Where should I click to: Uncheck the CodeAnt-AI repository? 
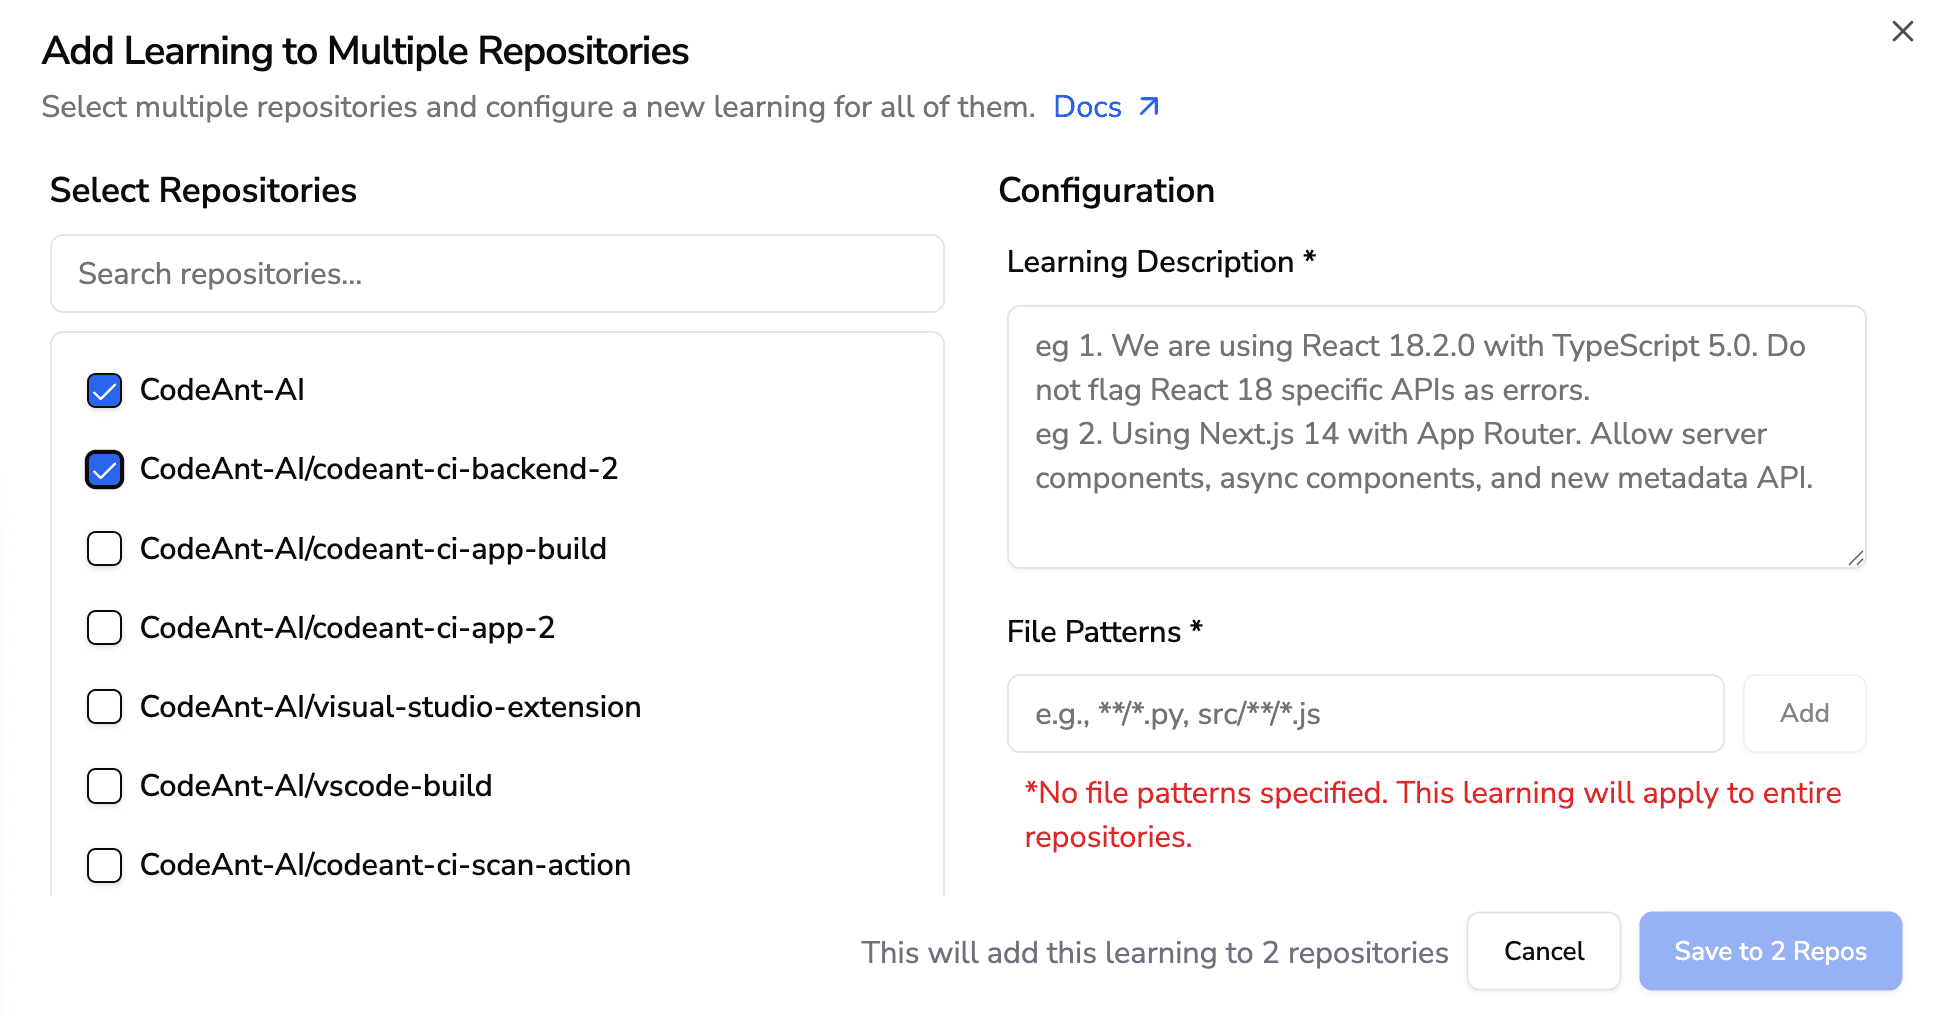pyautogui.click(x=103, y=390)
